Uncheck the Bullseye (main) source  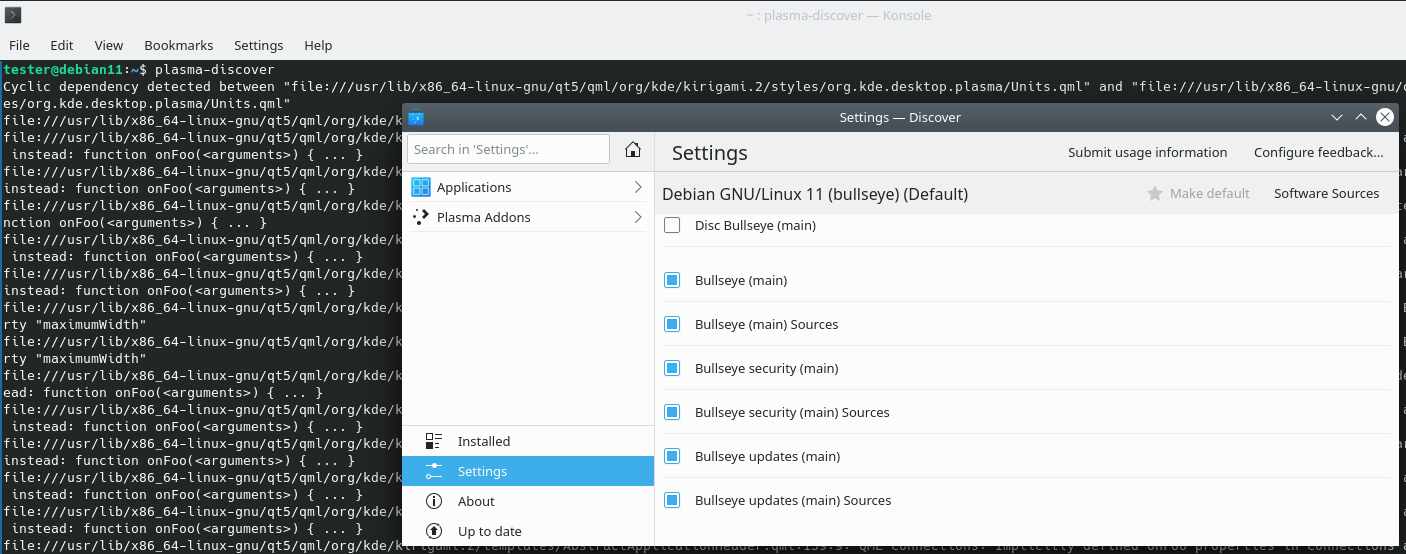672,280
